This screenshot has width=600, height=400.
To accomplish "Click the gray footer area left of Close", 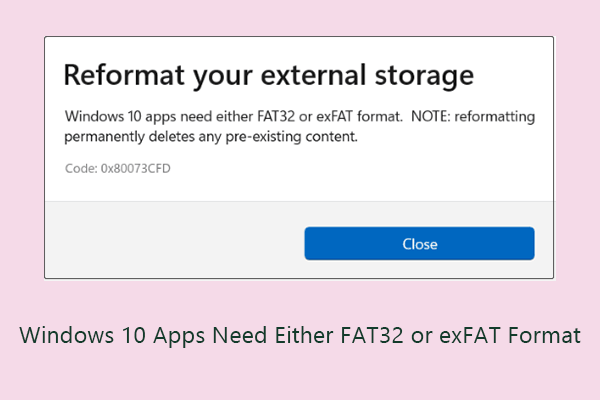I will click(170, 243).
